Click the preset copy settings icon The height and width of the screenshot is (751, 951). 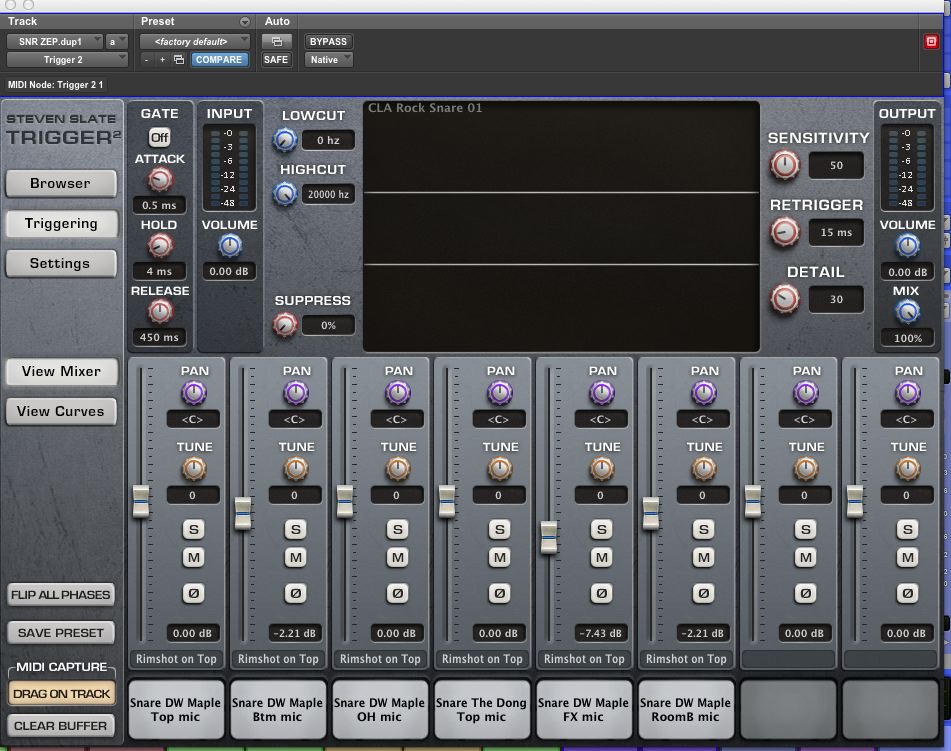179,59
